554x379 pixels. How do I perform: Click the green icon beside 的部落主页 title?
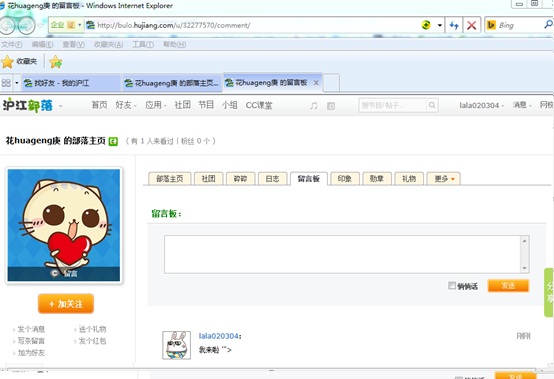(x=113, y=141)
